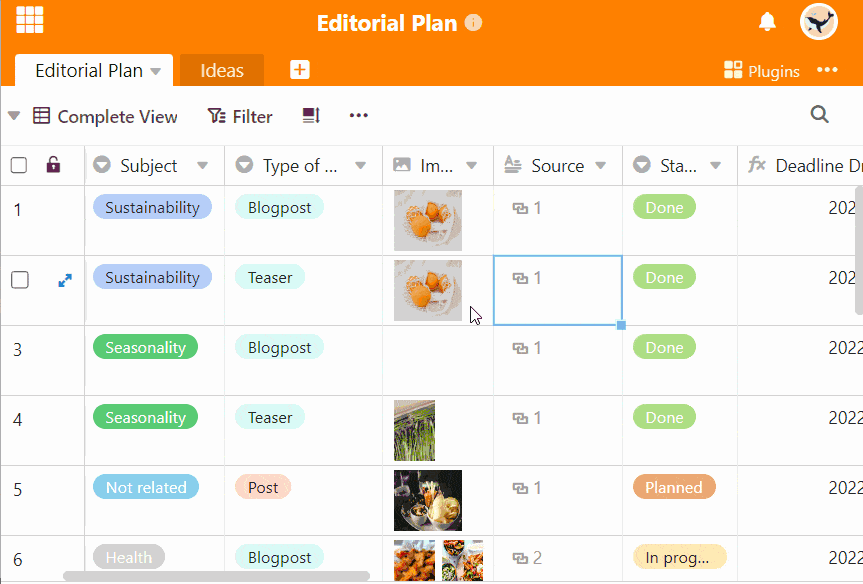Open the apps grid launcher icon
The height and width of the screenshot is (584, 863).
(x=30, y=20)
